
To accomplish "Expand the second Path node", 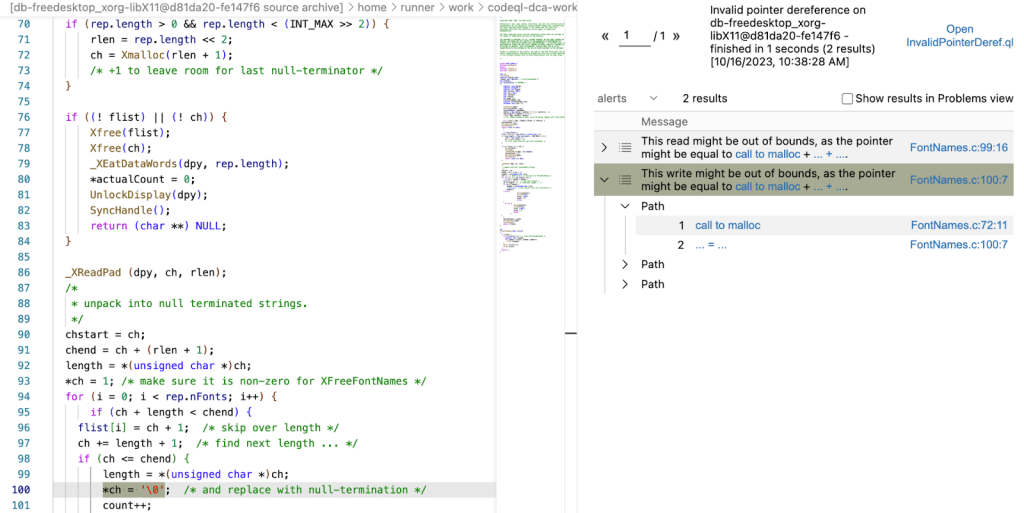I will point(625,265).
